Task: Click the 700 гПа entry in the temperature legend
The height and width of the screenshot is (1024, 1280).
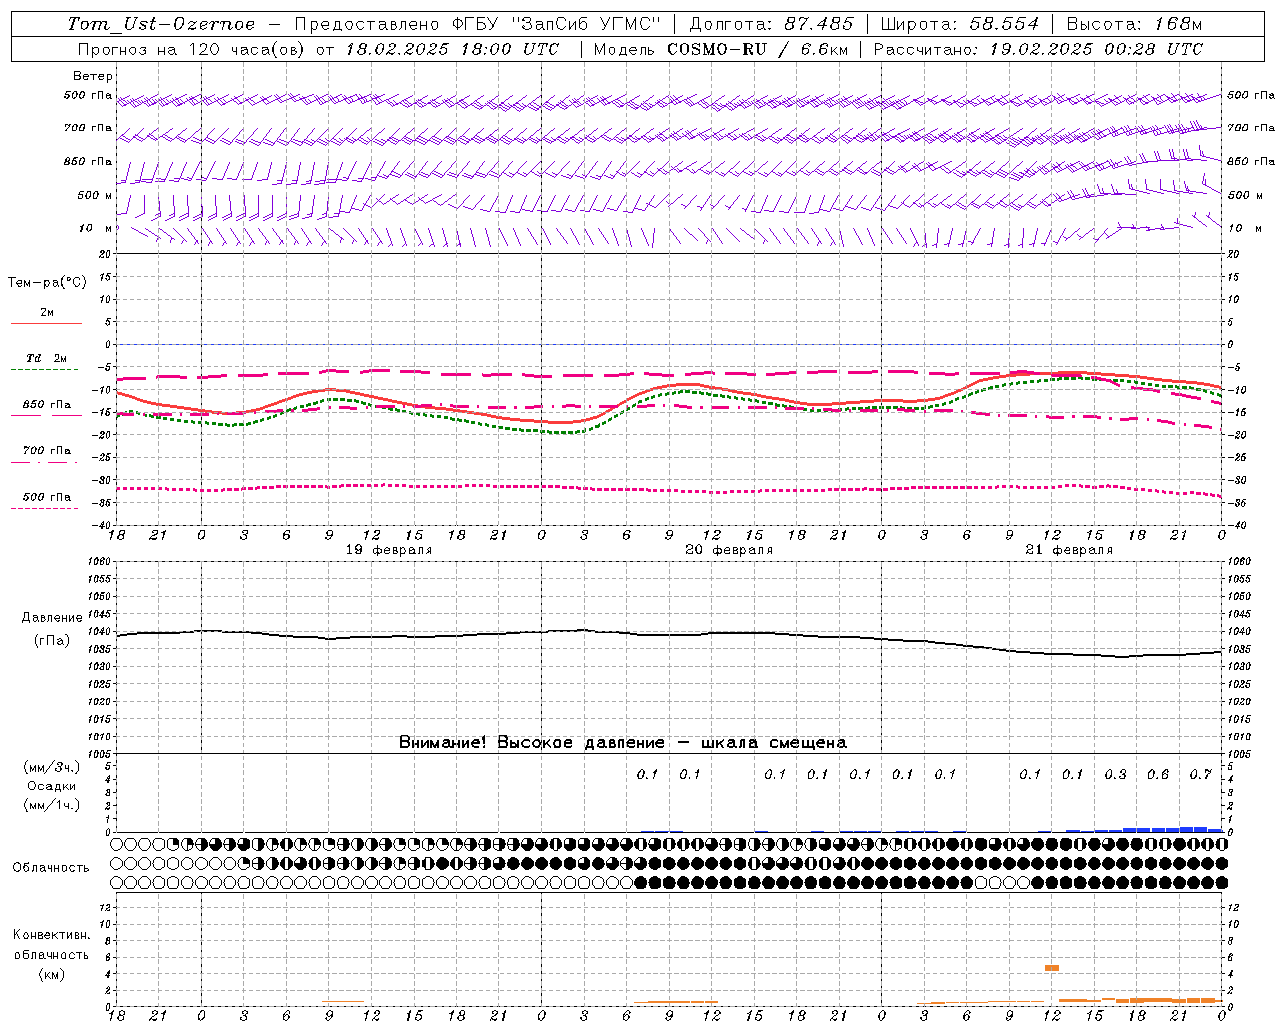Action: click(x=46, y=451)
